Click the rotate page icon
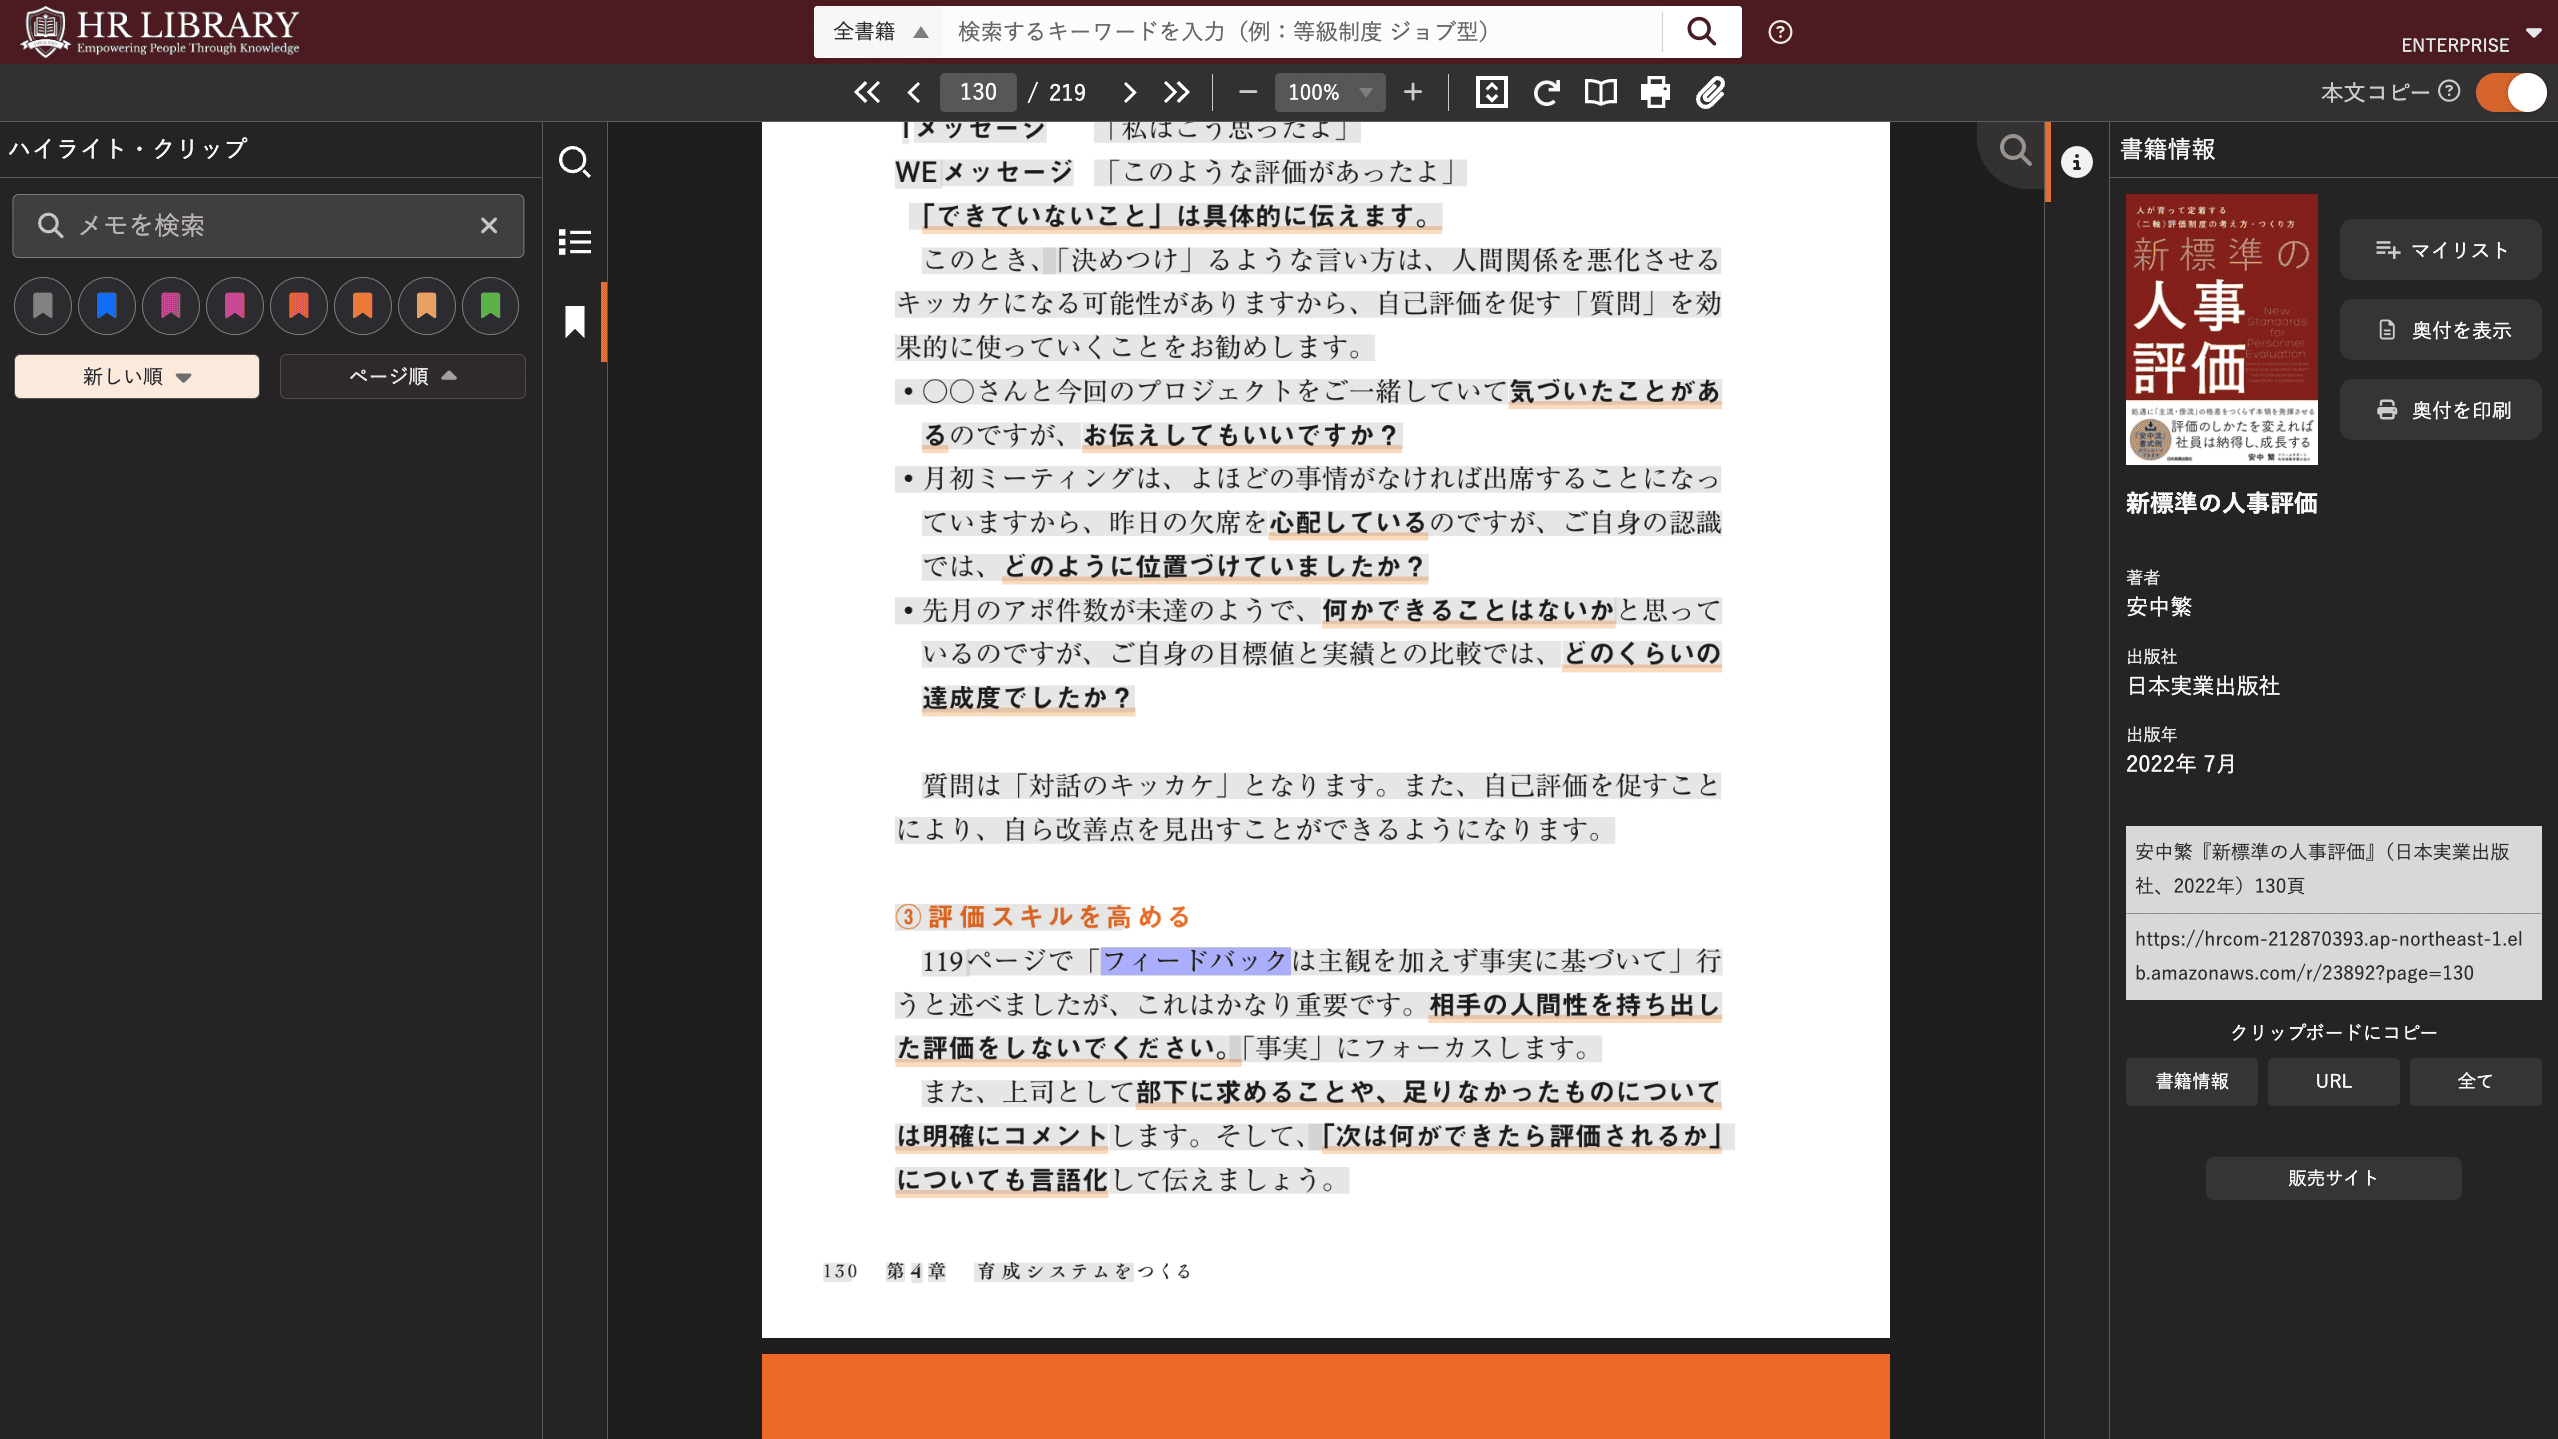Screen dimensions: 2558x1439 (1546, 92)
